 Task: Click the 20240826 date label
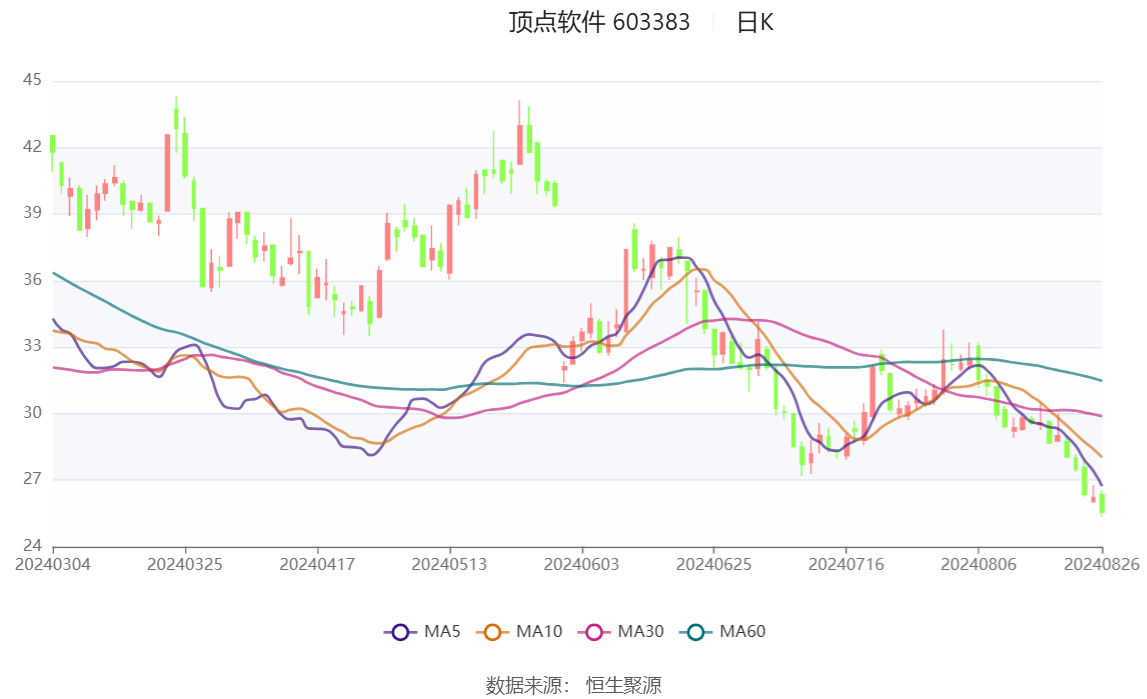pos(1102,564)
